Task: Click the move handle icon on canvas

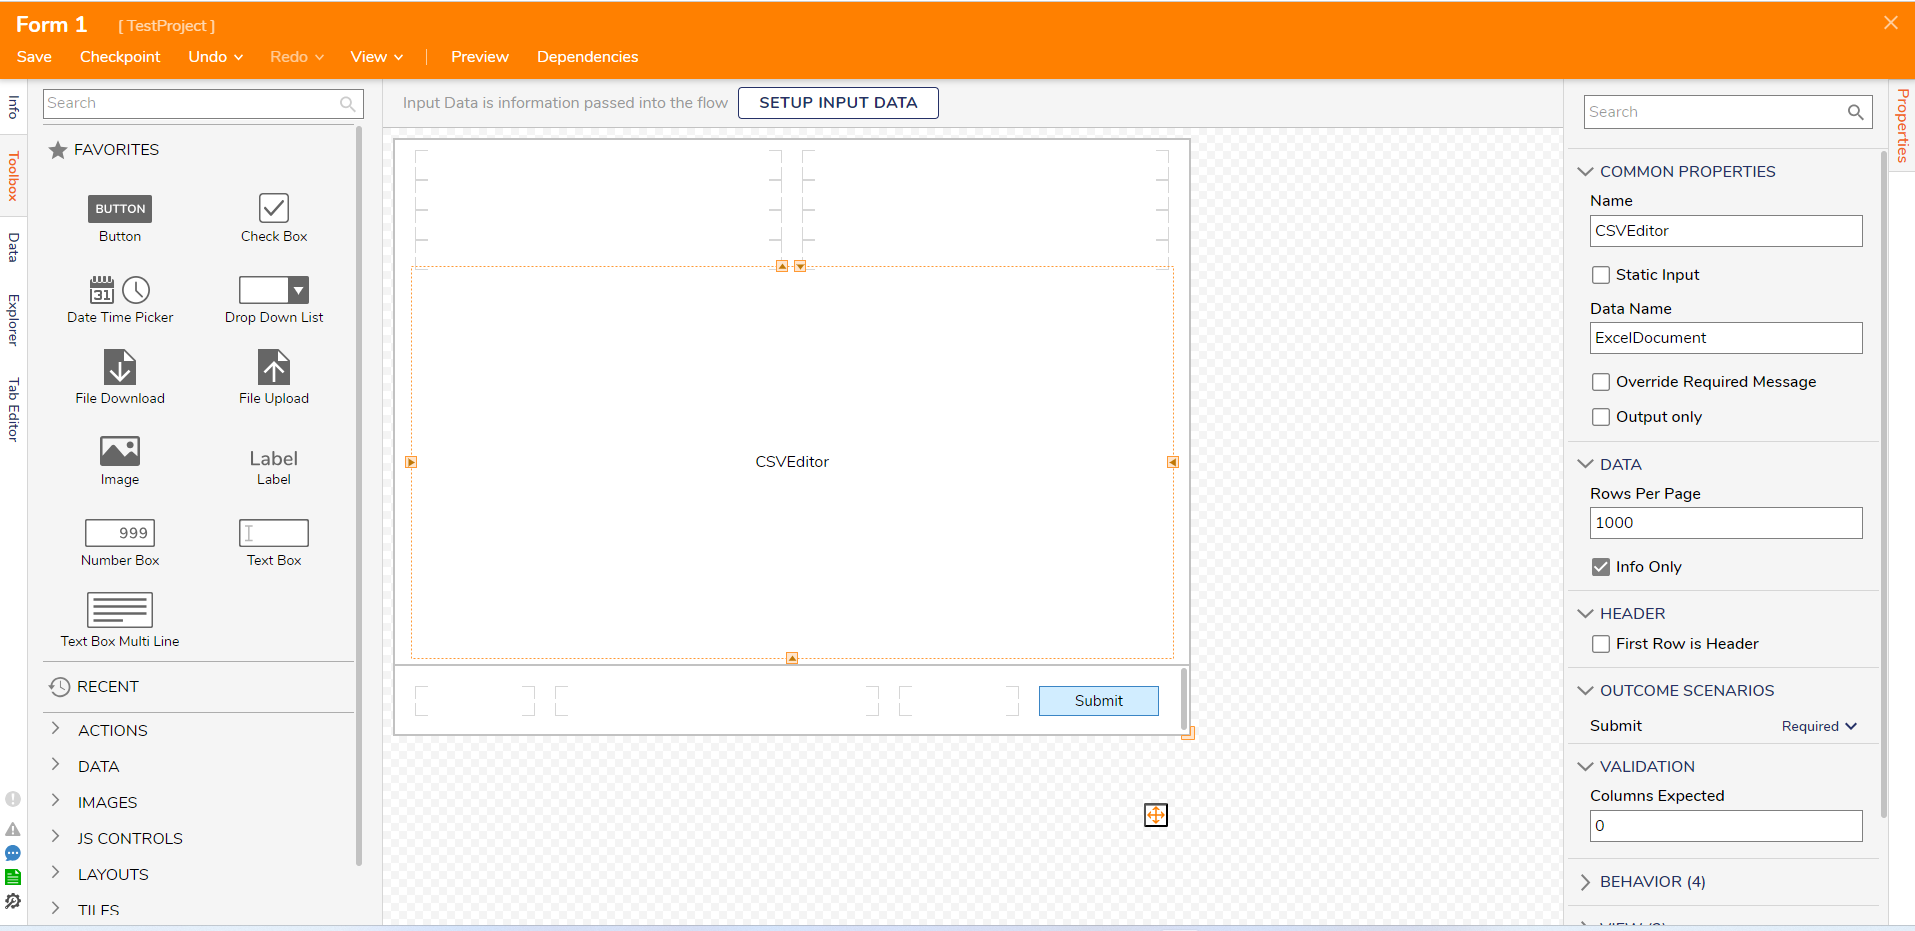Action: (x=1156, y=815)
